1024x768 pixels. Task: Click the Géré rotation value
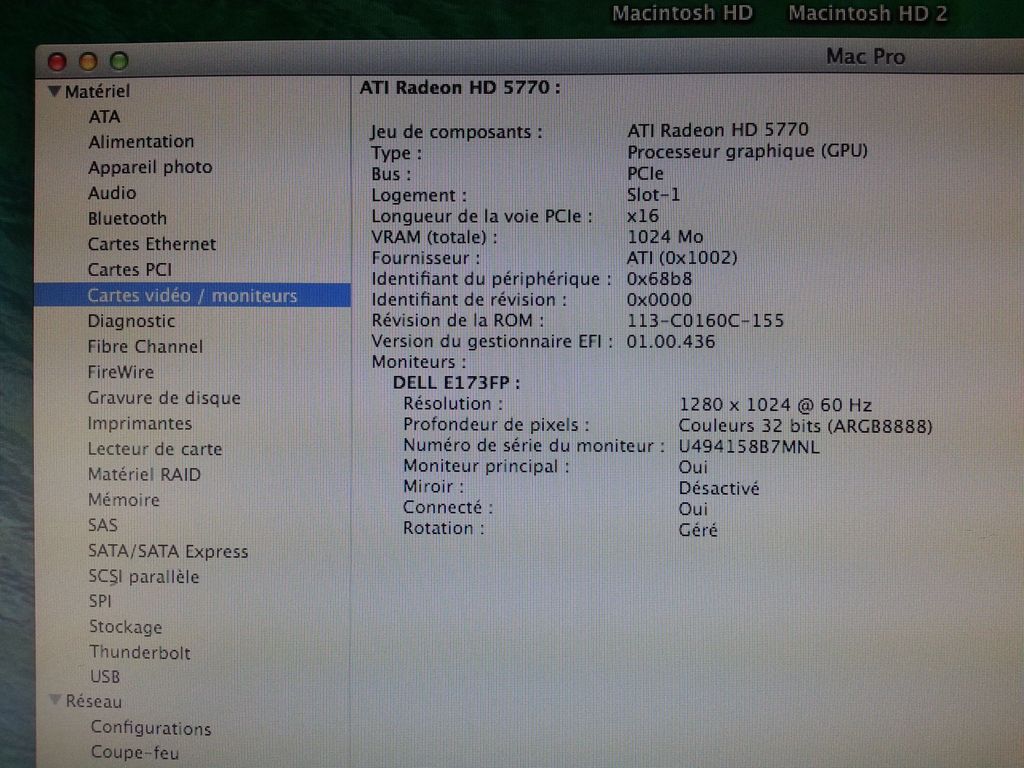coord(698,530)
